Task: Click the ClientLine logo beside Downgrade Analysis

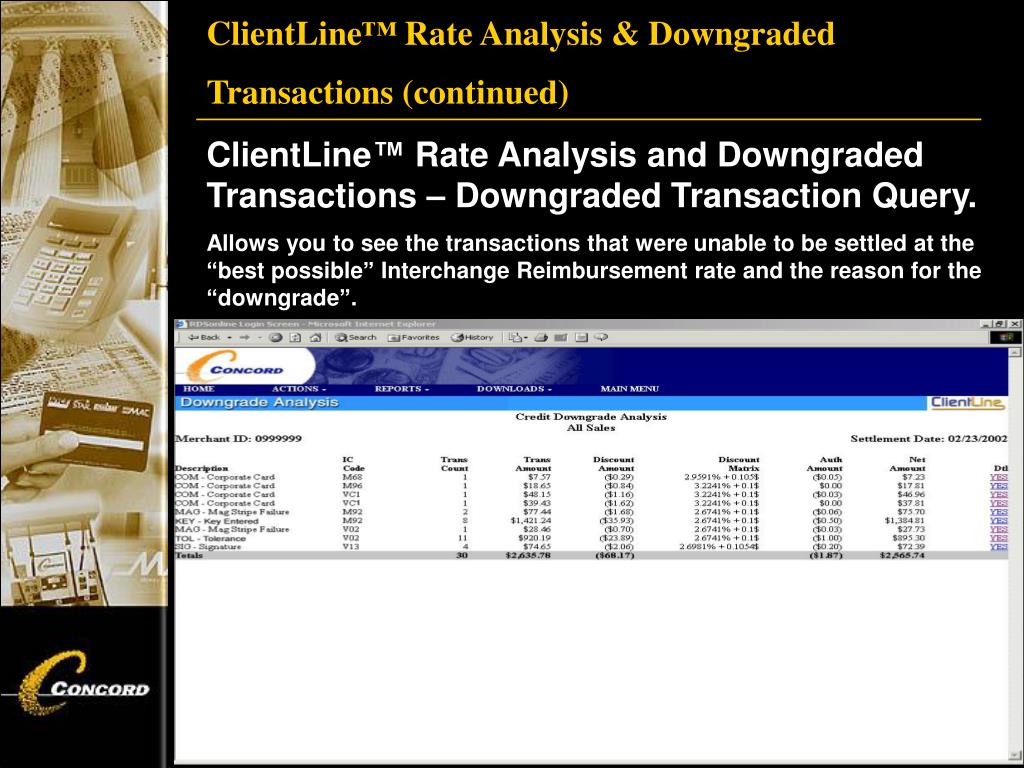Action: point(967,402)
